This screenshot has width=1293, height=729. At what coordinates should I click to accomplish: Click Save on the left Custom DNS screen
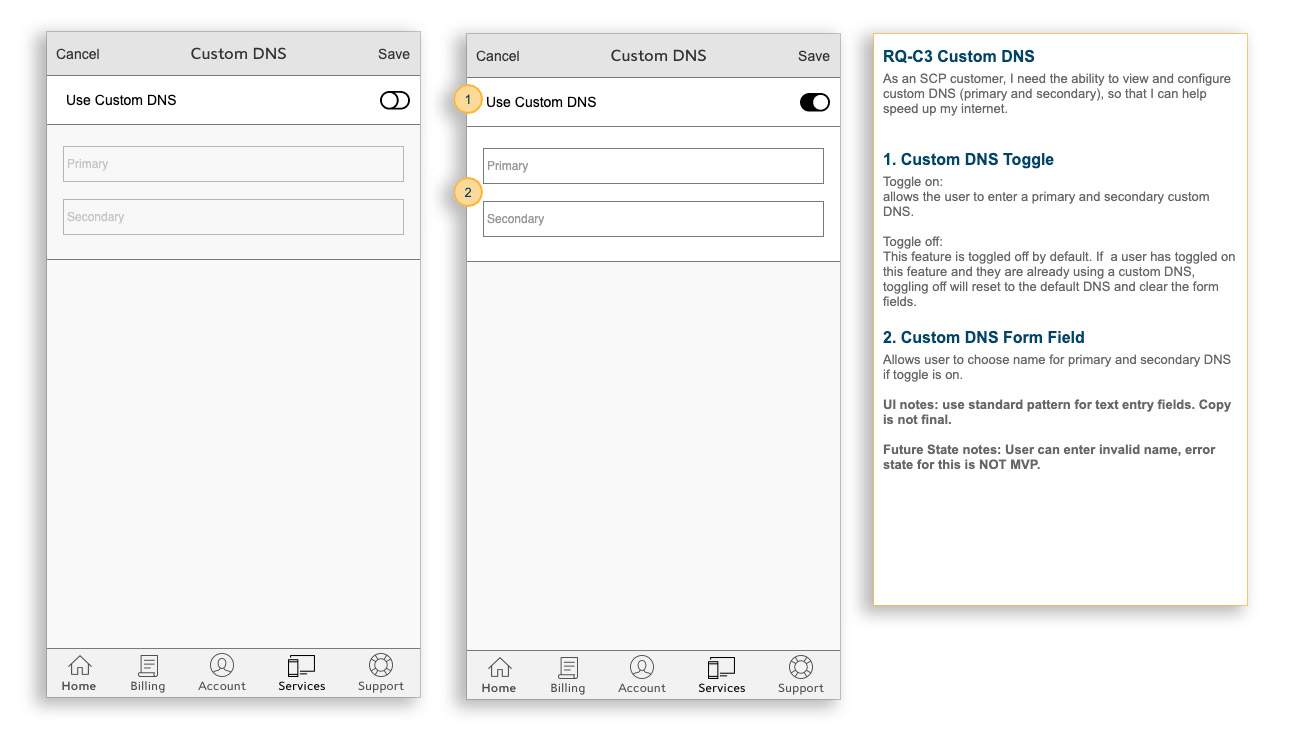tap(393, 55)
